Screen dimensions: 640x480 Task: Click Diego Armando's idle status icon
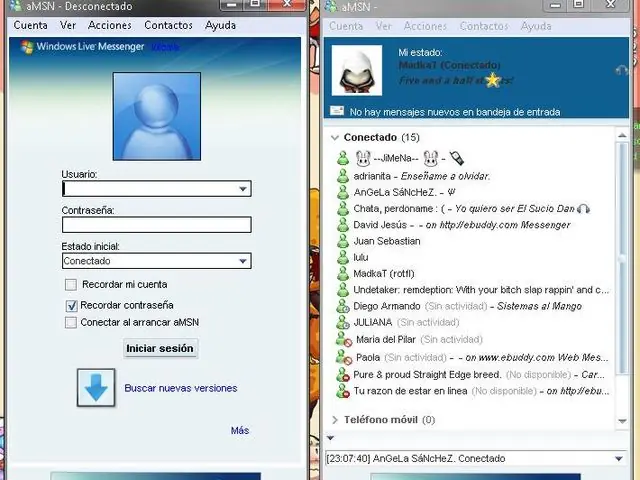[x=343, y=307]
